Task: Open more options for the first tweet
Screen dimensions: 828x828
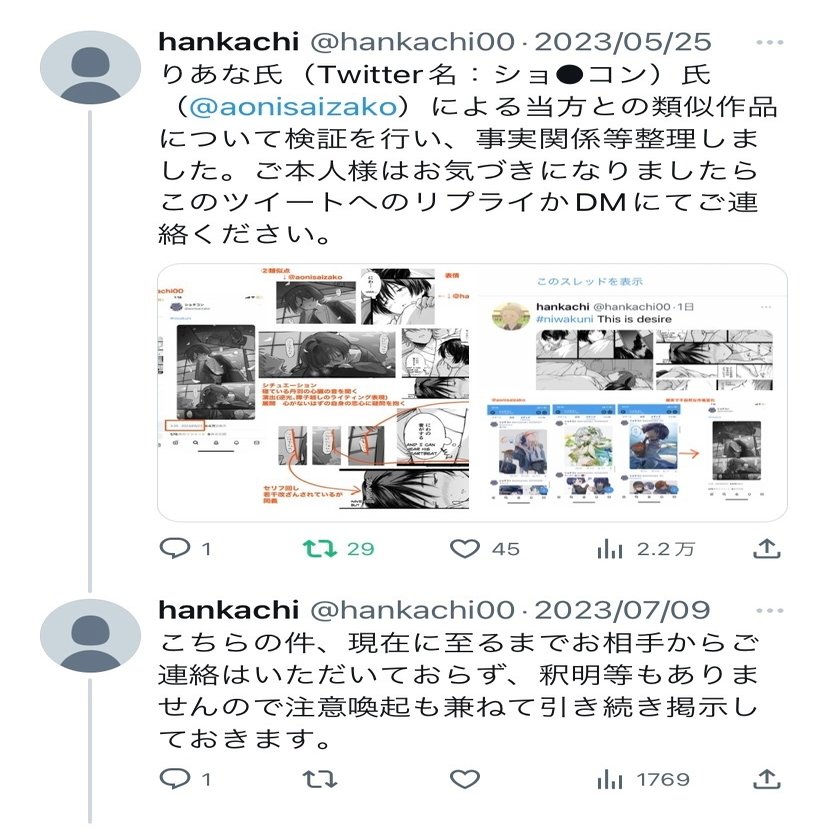Action: click(769, 42)
